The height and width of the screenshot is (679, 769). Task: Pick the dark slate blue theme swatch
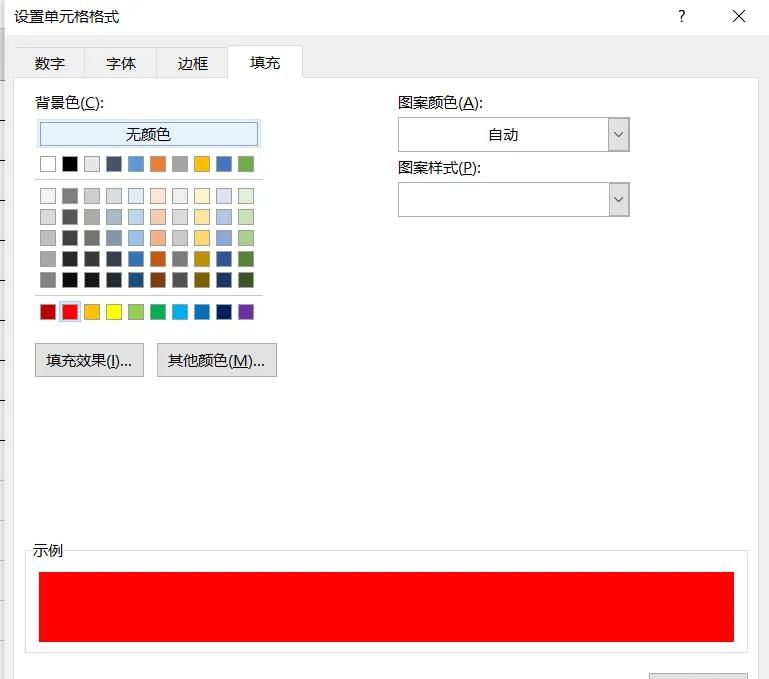114,164
